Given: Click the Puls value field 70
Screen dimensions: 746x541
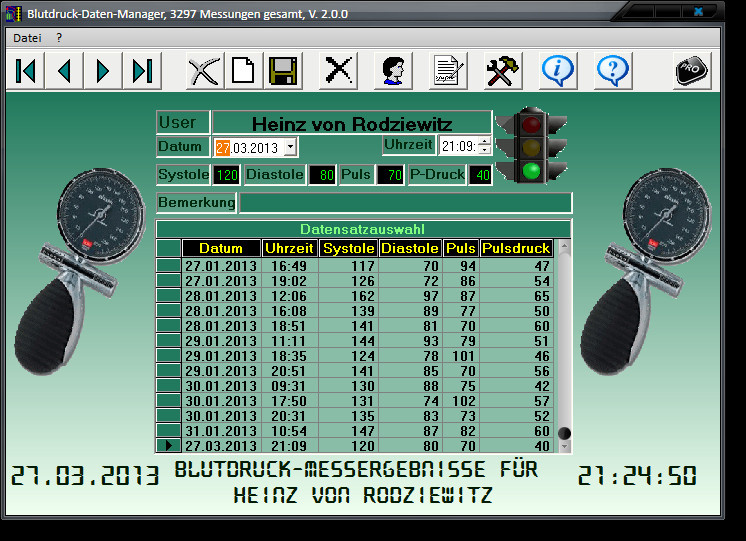Looking at the screenshot, I should 391,175.
